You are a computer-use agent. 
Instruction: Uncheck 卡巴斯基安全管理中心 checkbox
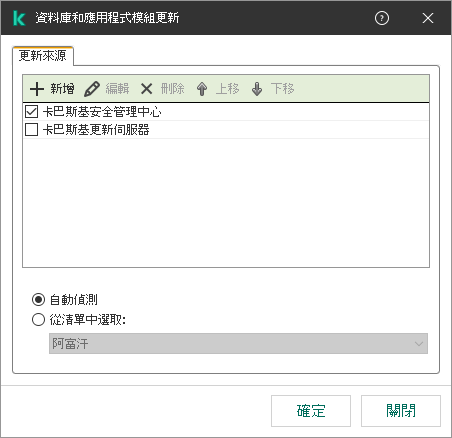click(x=31, y=111)
